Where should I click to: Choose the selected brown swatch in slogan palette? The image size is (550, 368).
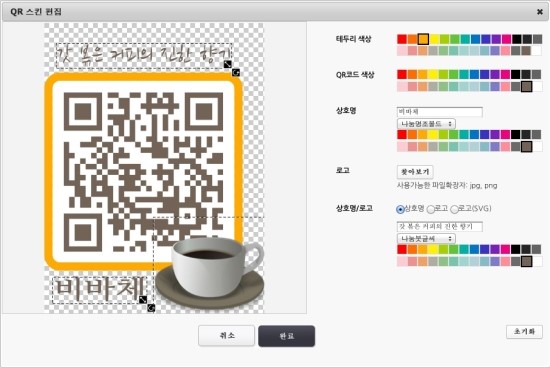click(x=526, y=261)
